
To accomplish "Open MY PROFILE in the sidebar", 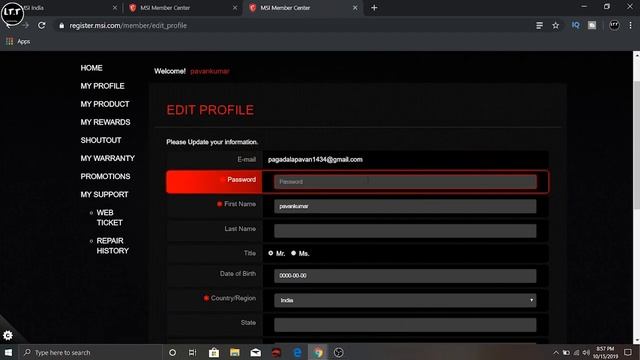I will pos(102,86).
